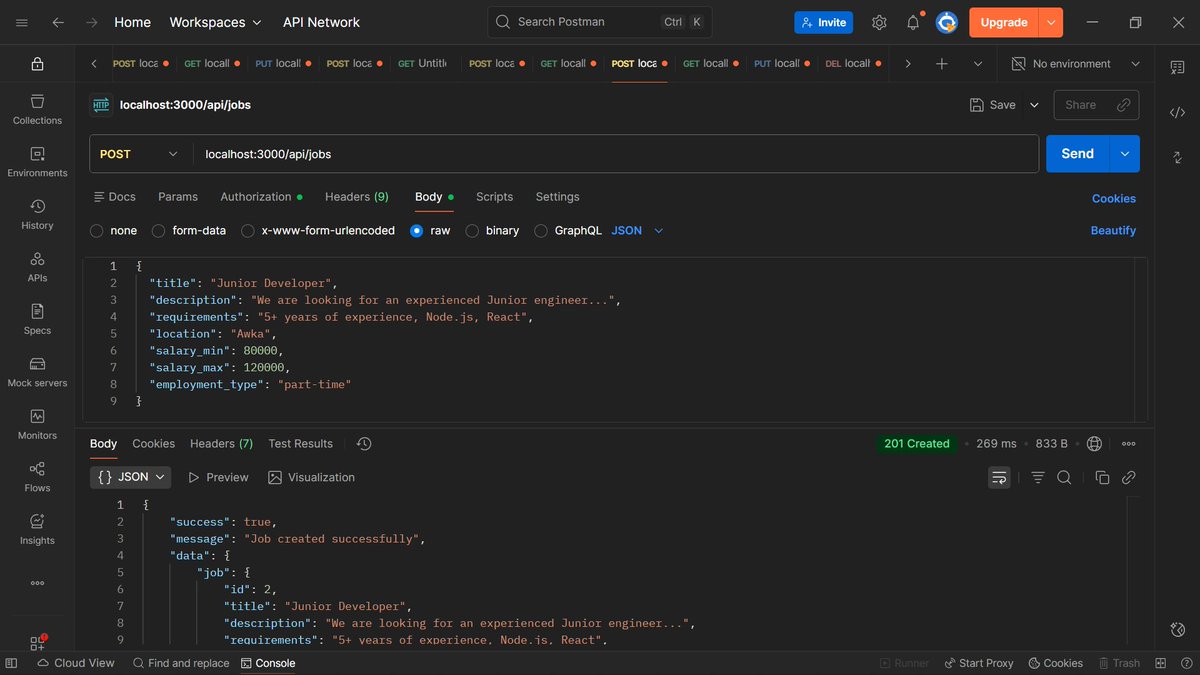Image resolution: width=1200 pixels, height=675 pixels.
Task: Switch to the request Params tab
Action: [x=178, y=197]
